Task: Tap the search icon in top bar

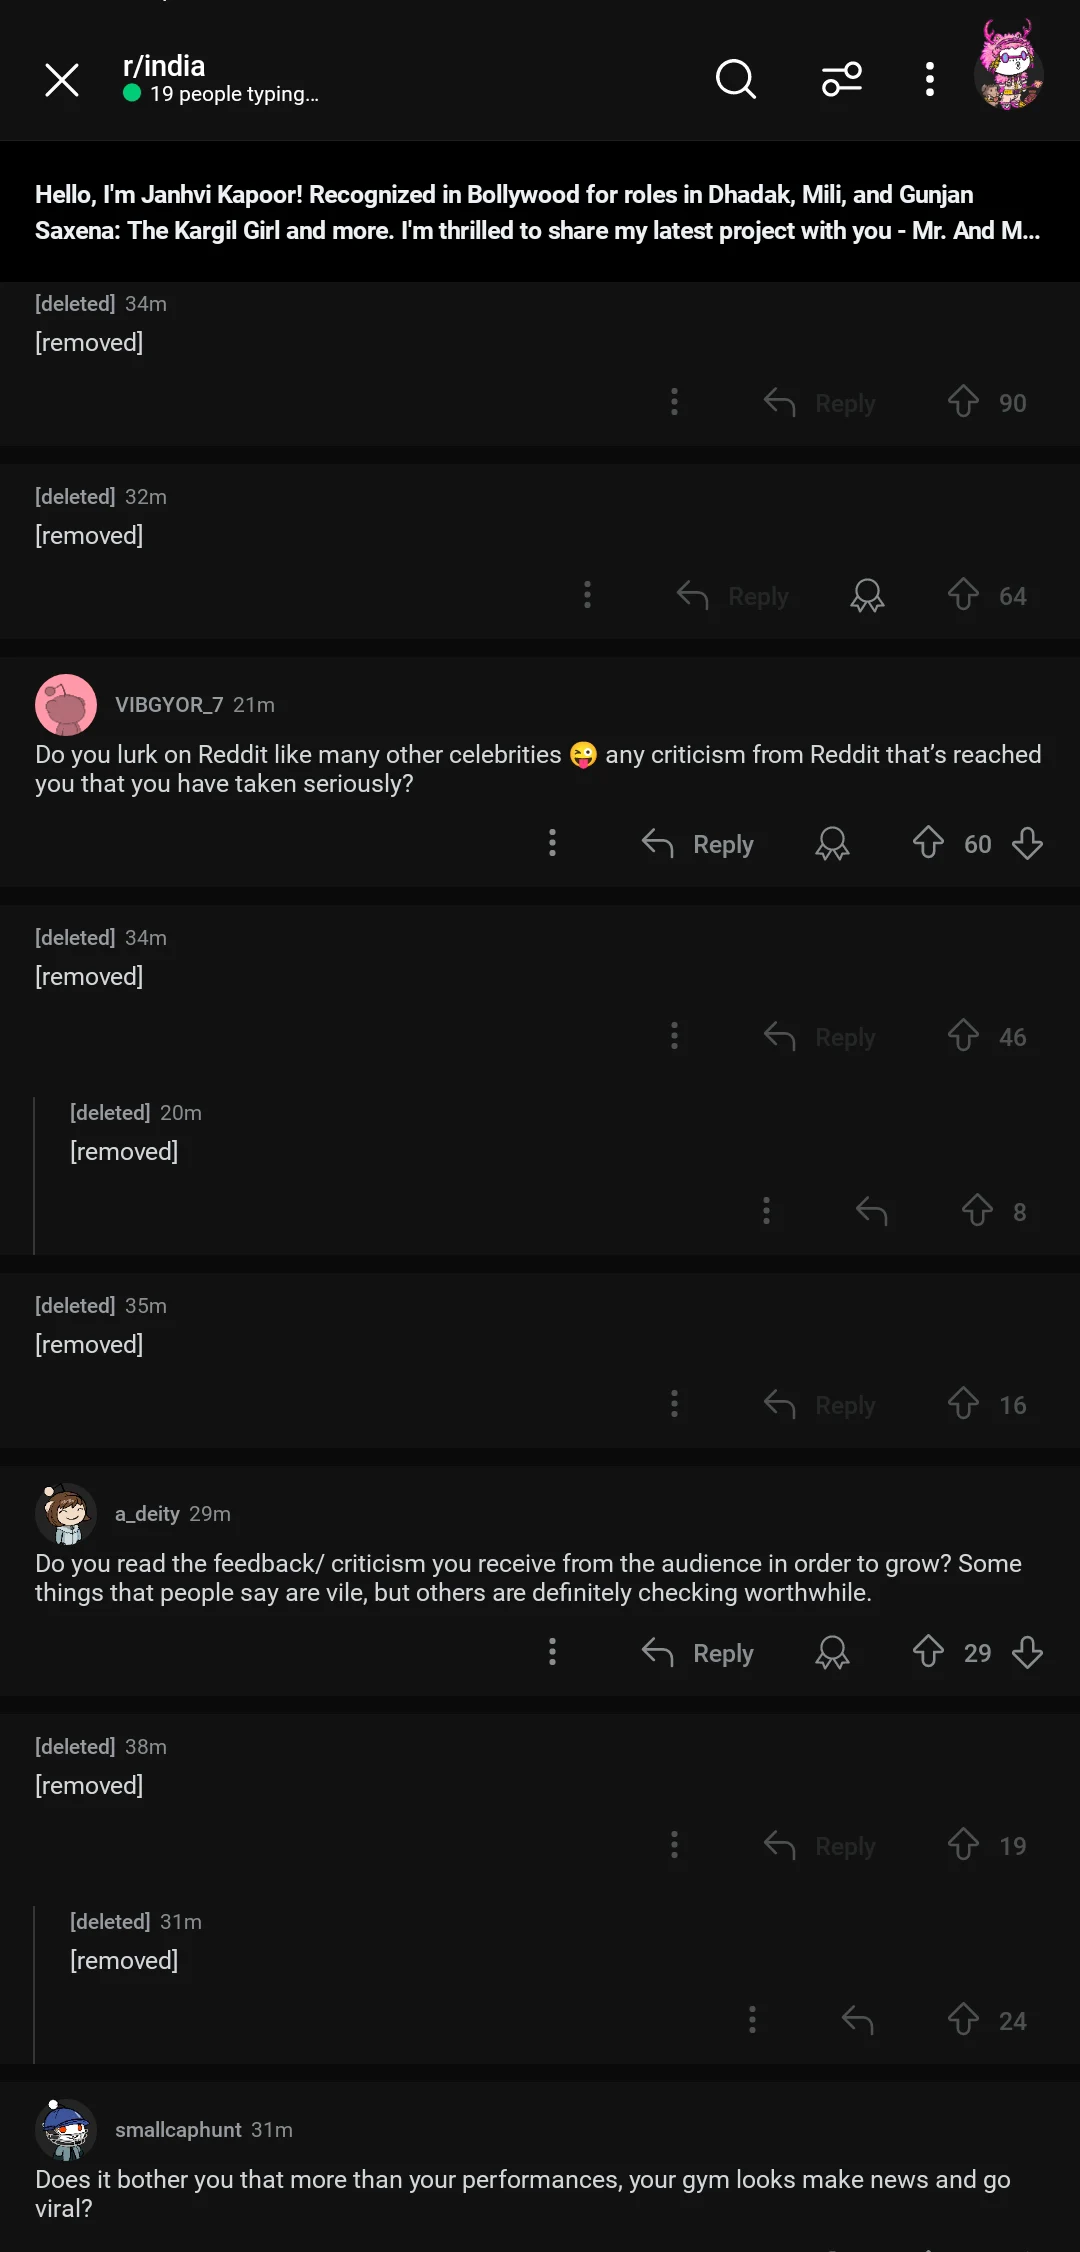Action: pos(736,80)
